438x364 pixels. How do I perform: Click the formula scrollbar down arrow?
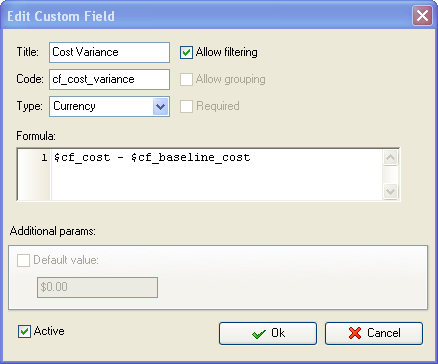[390, 191]
